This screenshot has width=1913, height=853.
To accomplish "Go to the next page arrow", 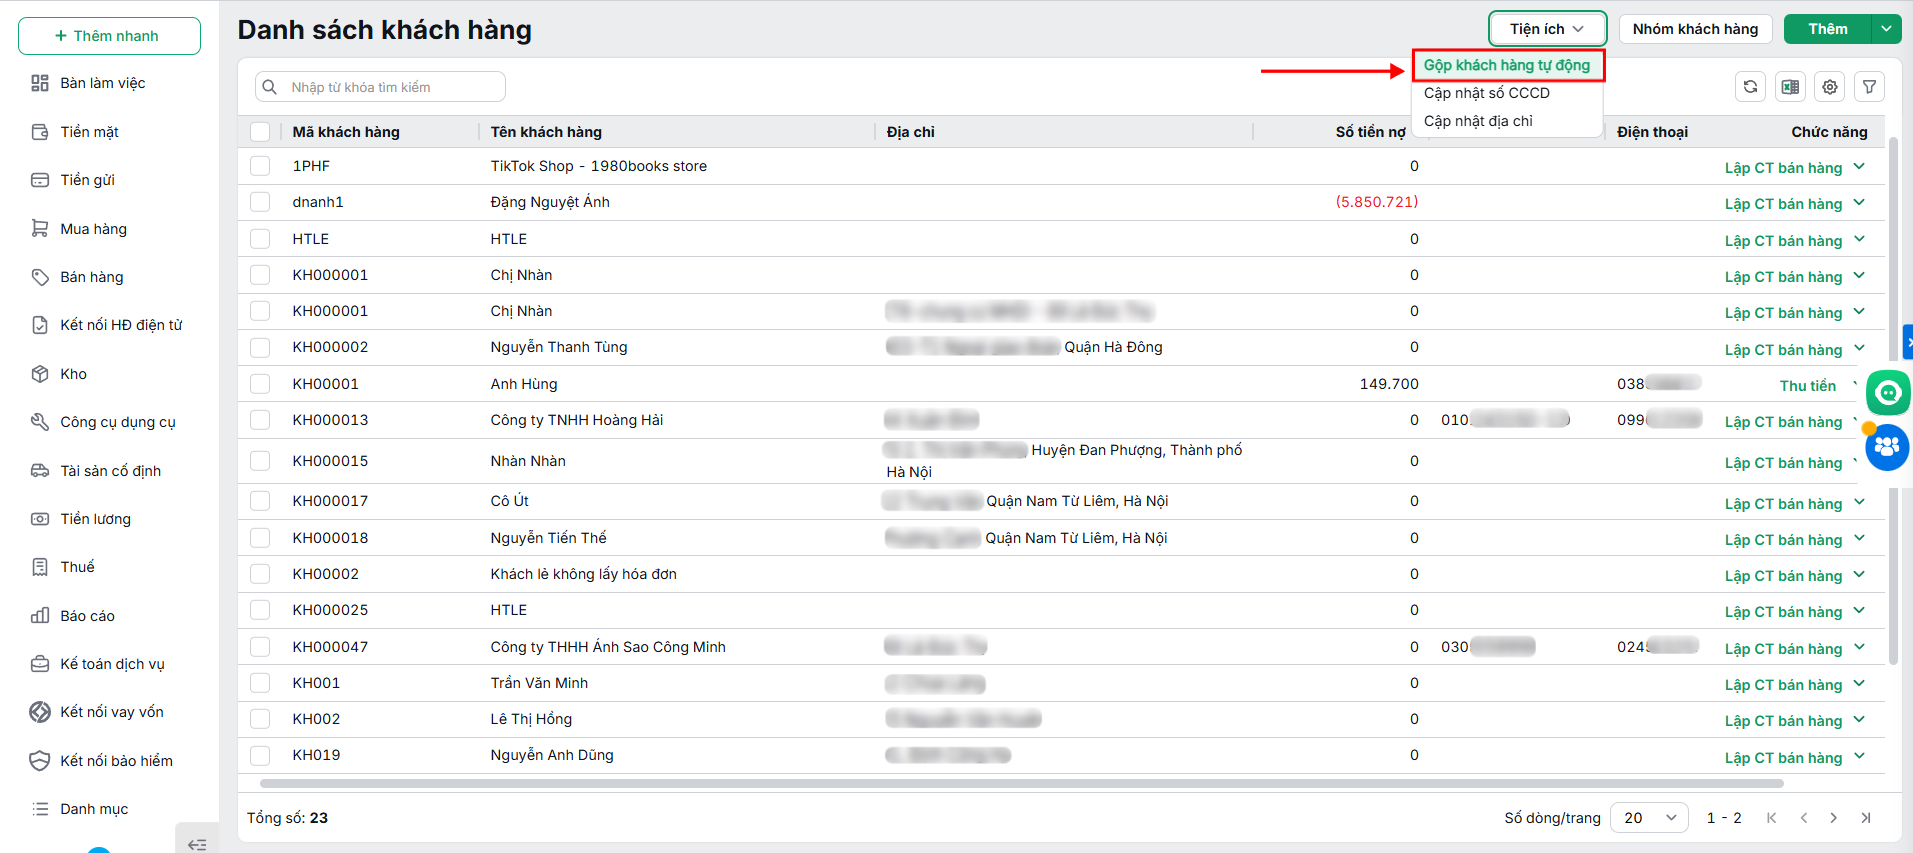I will (x=1833, y=818).
